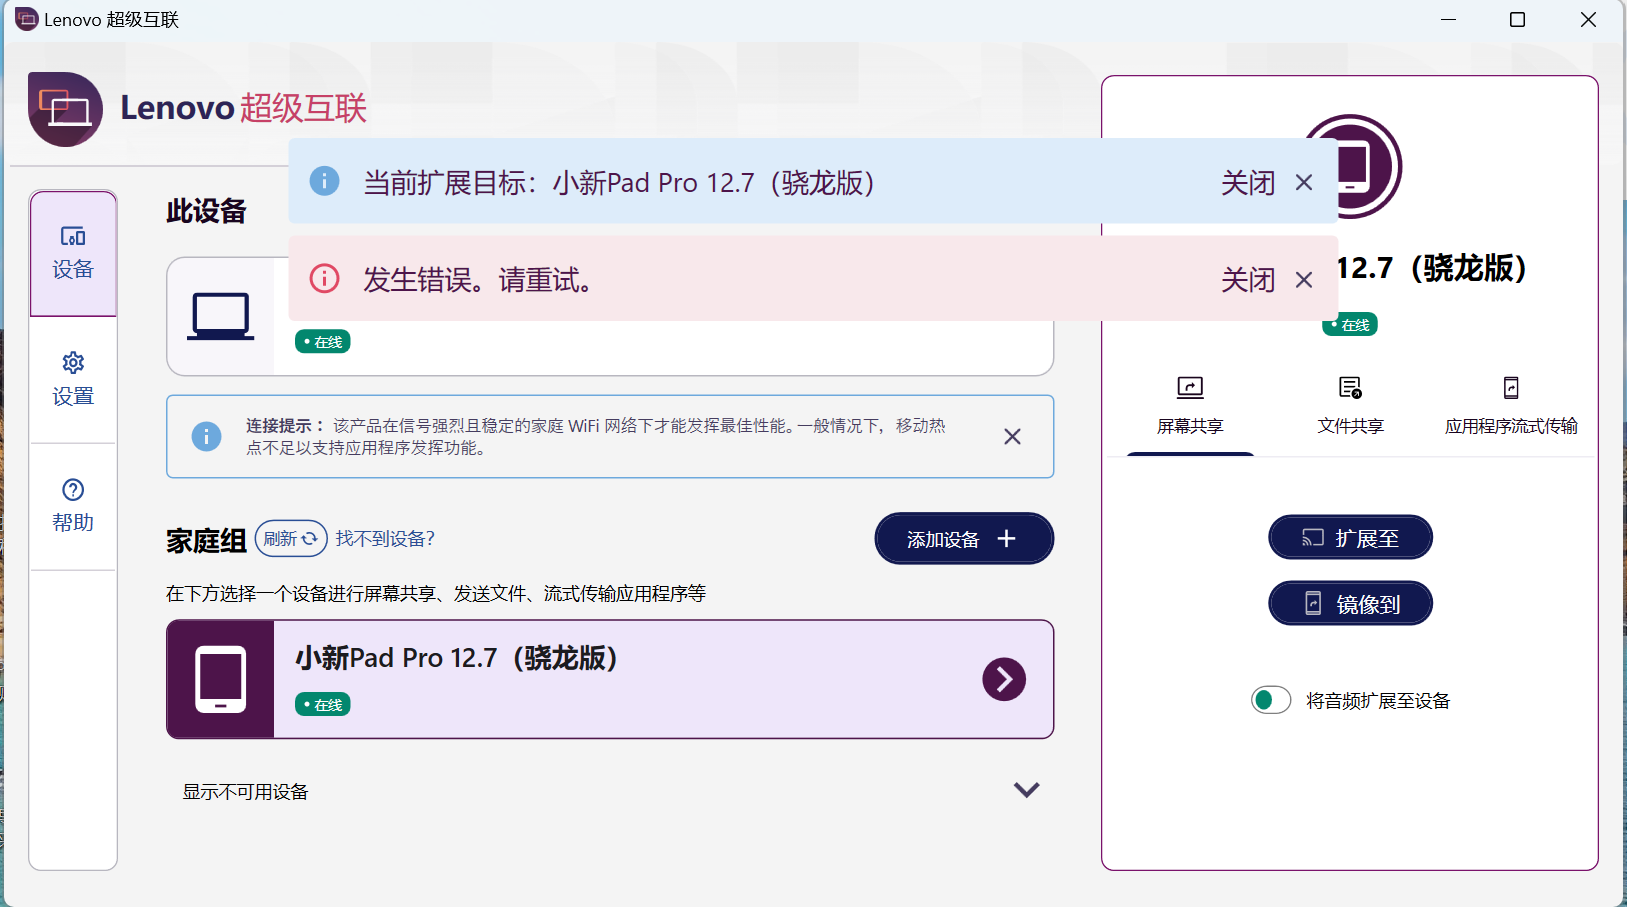Switch to the 应用程序流式传输 tab

(1511, 405)
